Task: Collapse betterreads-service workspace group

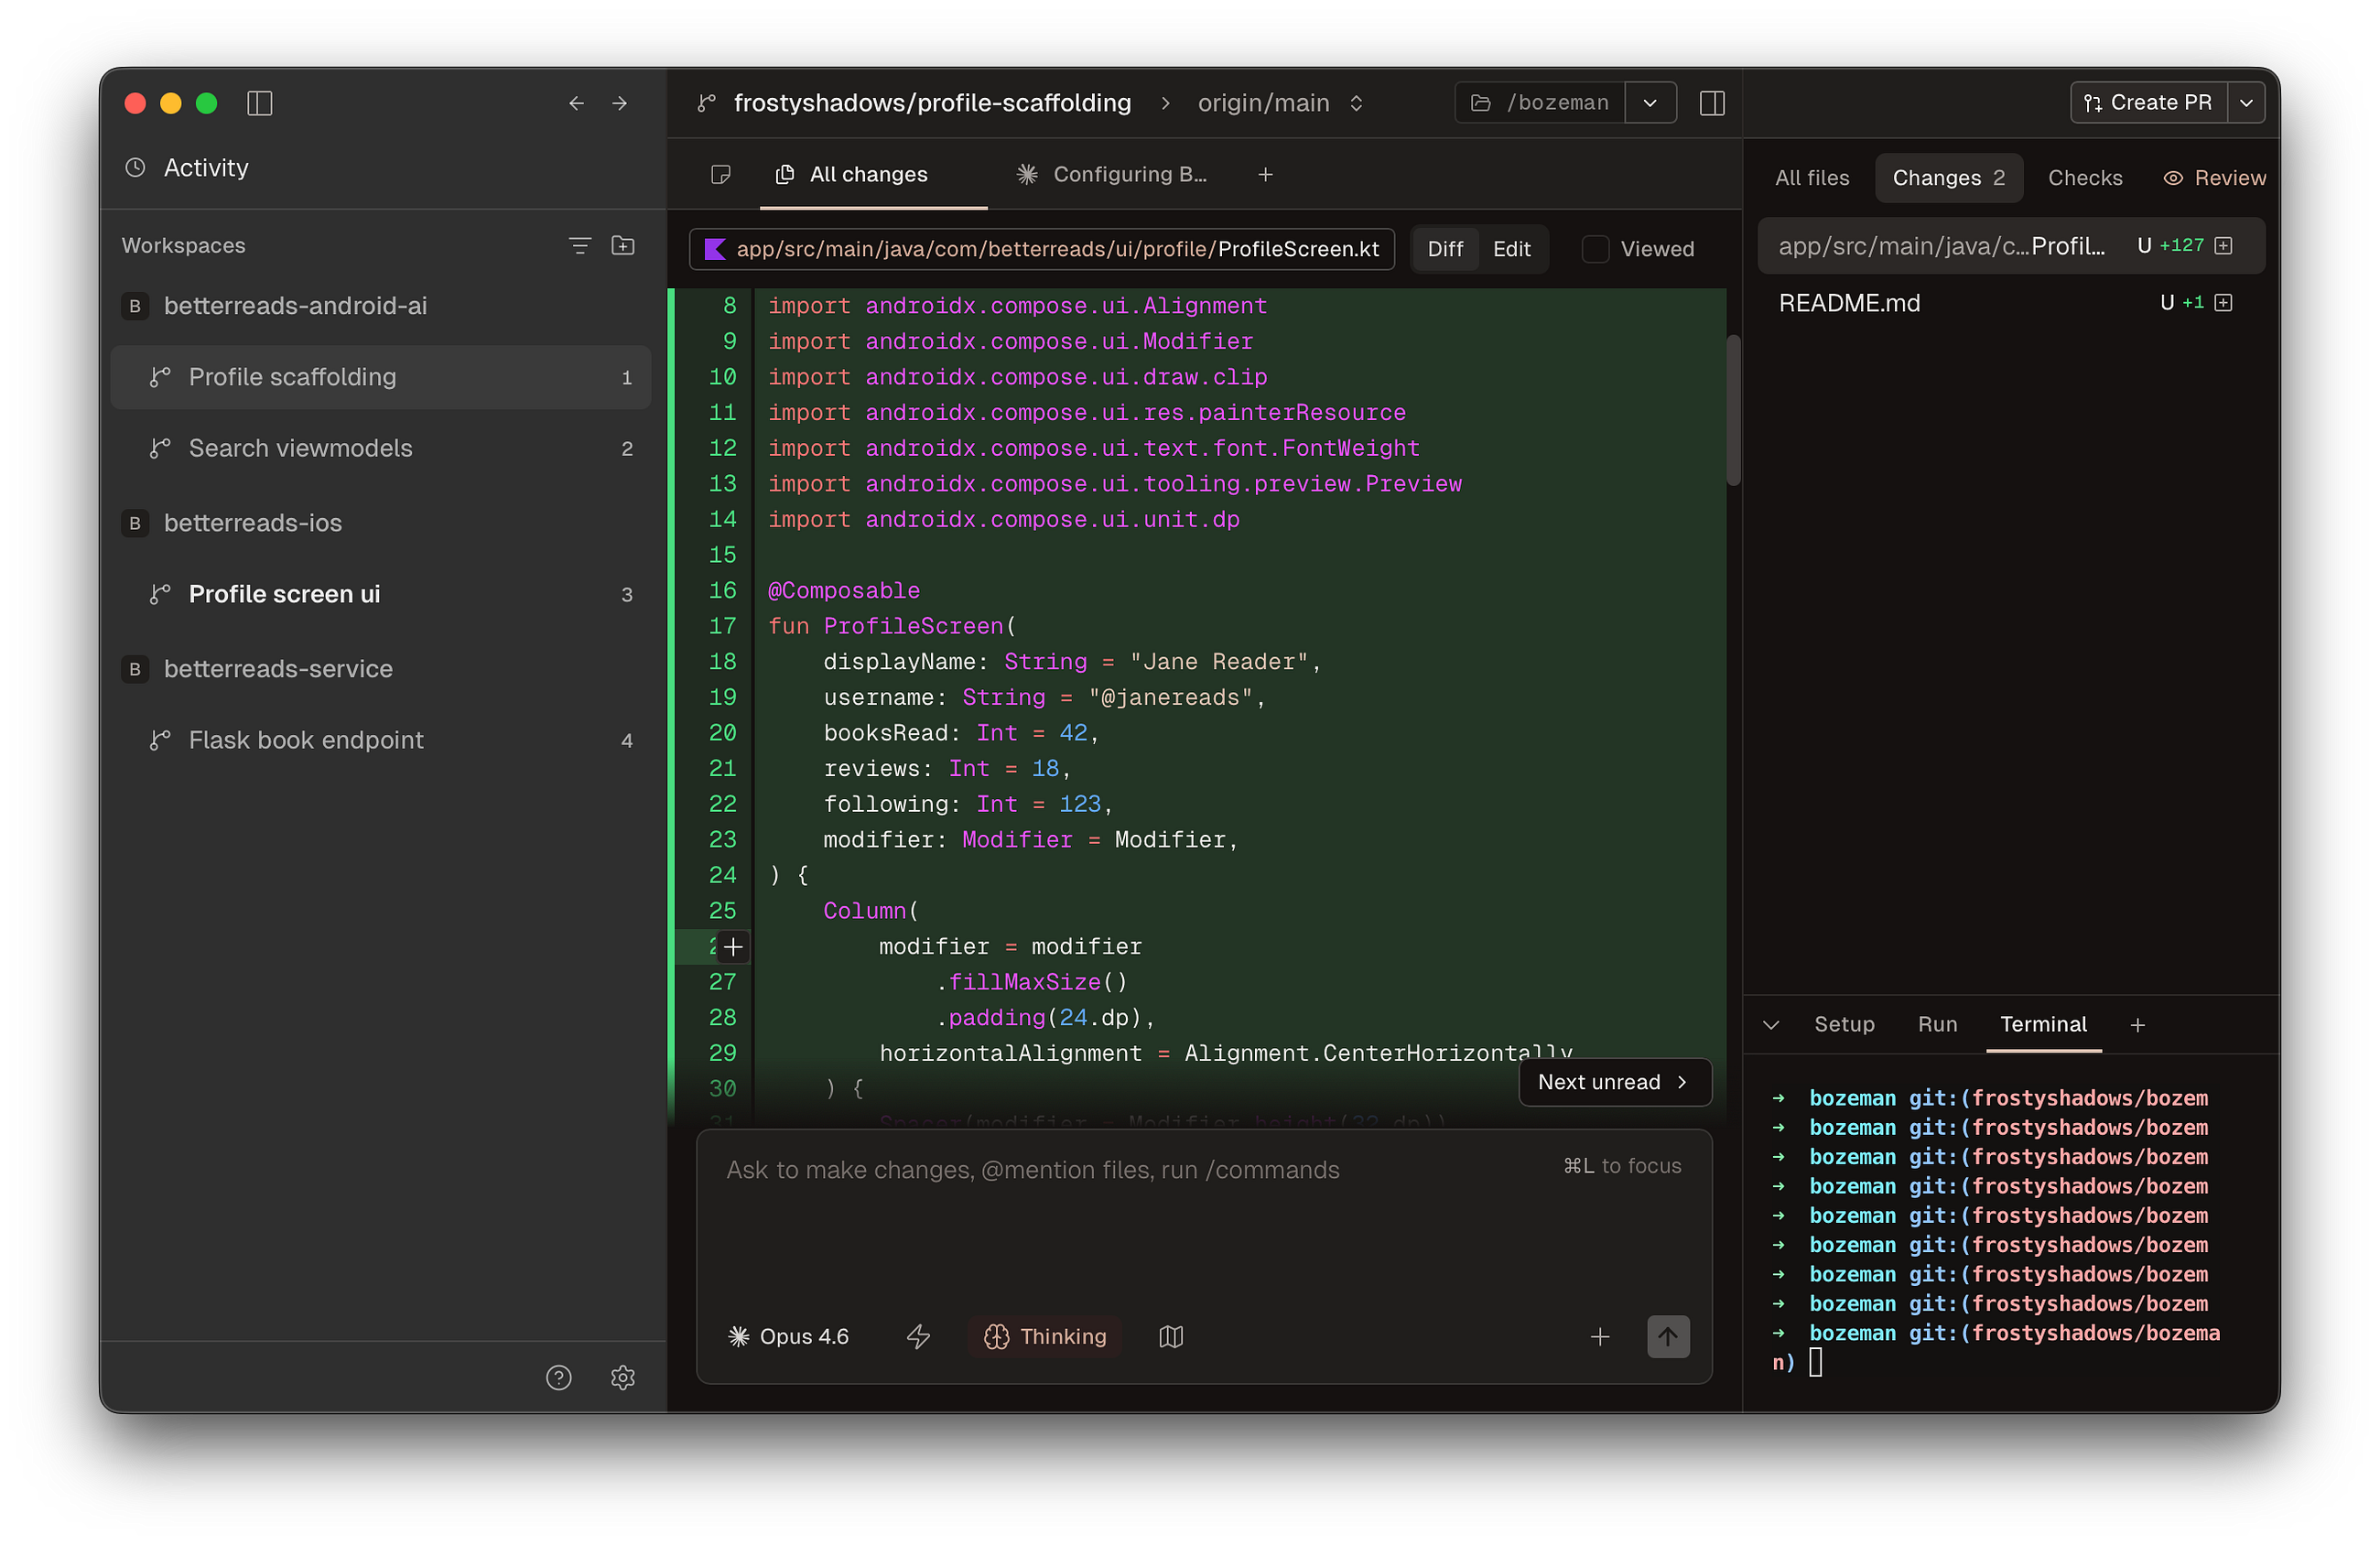Action: pos(278,669)
